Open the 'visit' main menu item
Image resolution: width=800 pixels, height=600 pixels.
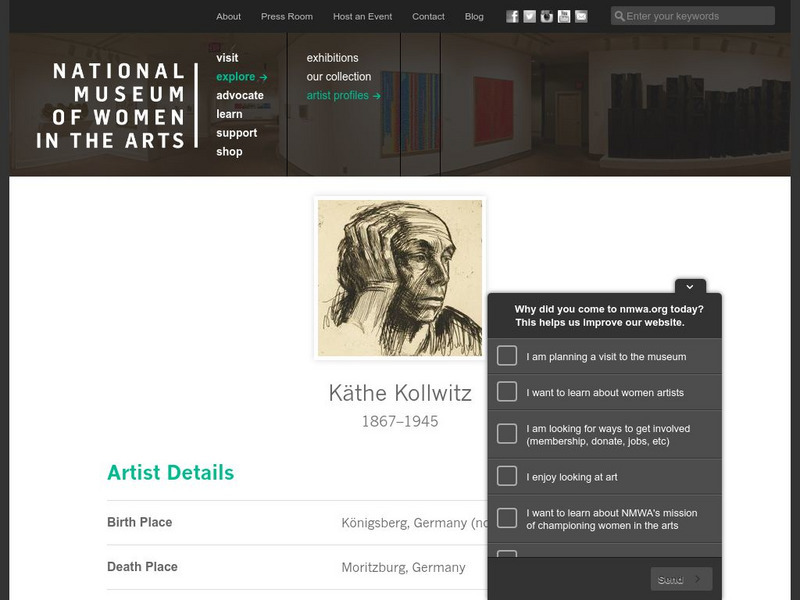click(x=227, y=58)
